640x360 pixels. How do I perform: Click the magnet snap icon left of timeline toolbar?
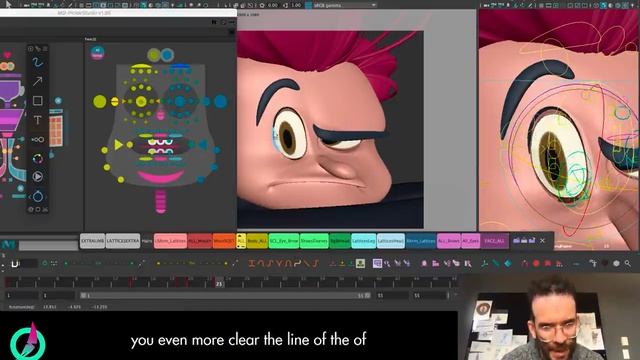tap(15, 264)
